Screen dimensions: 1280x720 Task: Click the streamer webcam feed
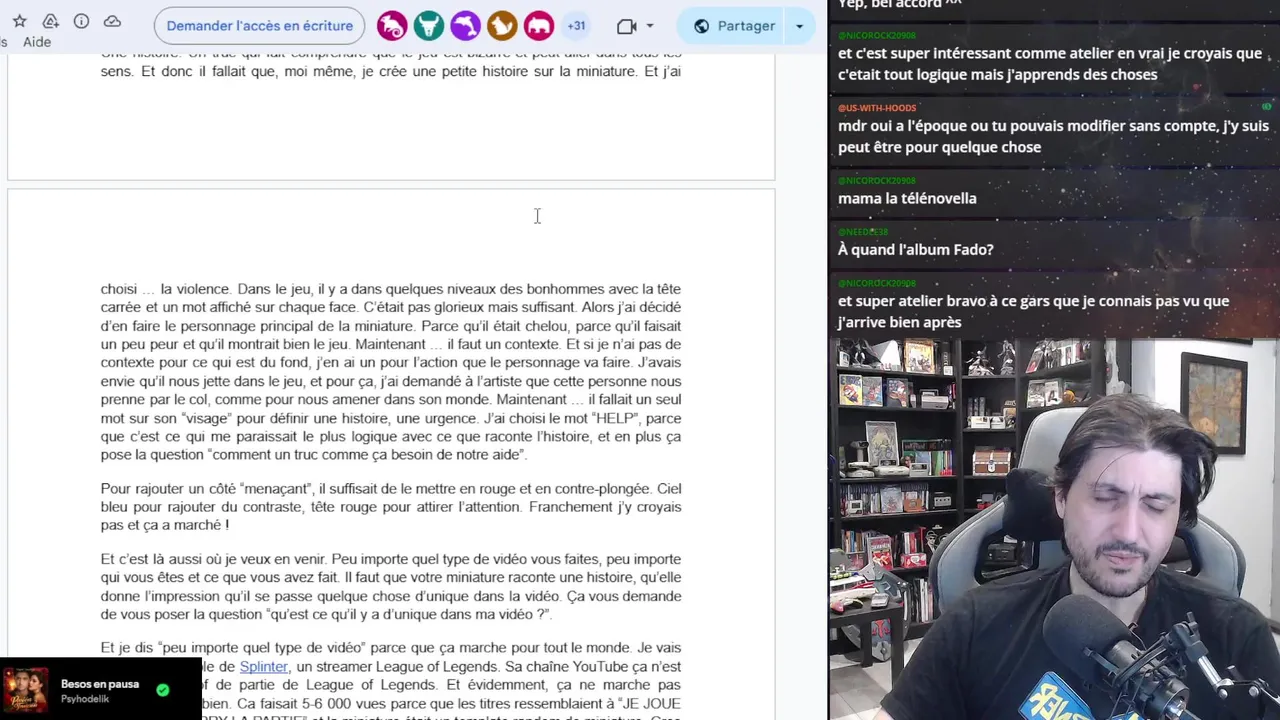(x=1054, y=529)
